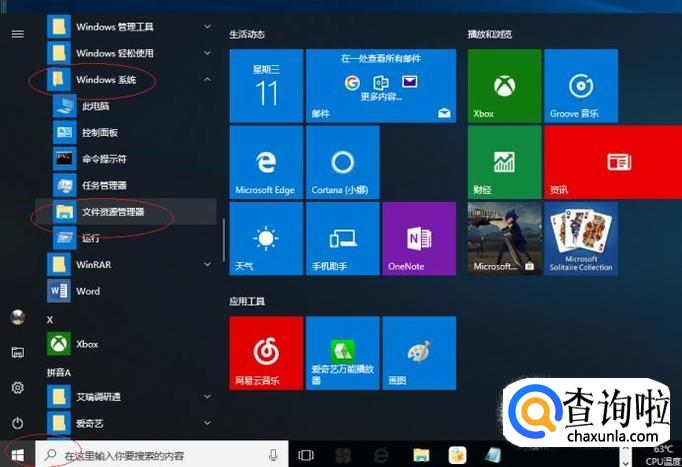Screen dimensions: 682x467
Task: Open the 财经 finance tile
Action: [x=505, y=162]
